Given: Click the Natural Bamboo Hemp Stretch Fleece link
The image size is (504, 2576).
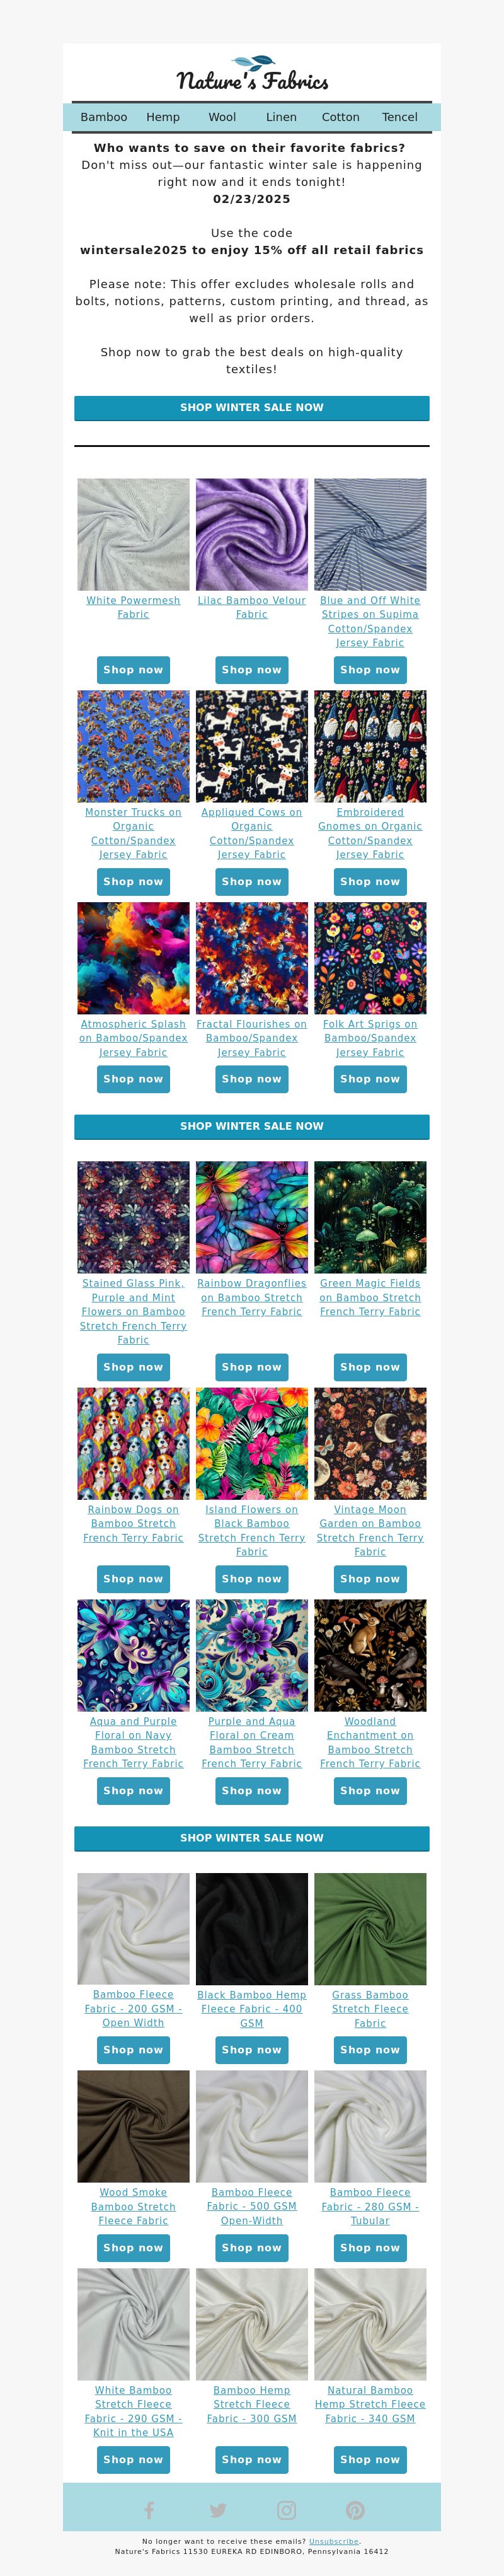Looking at the screenshot, I should (370, 2404).
